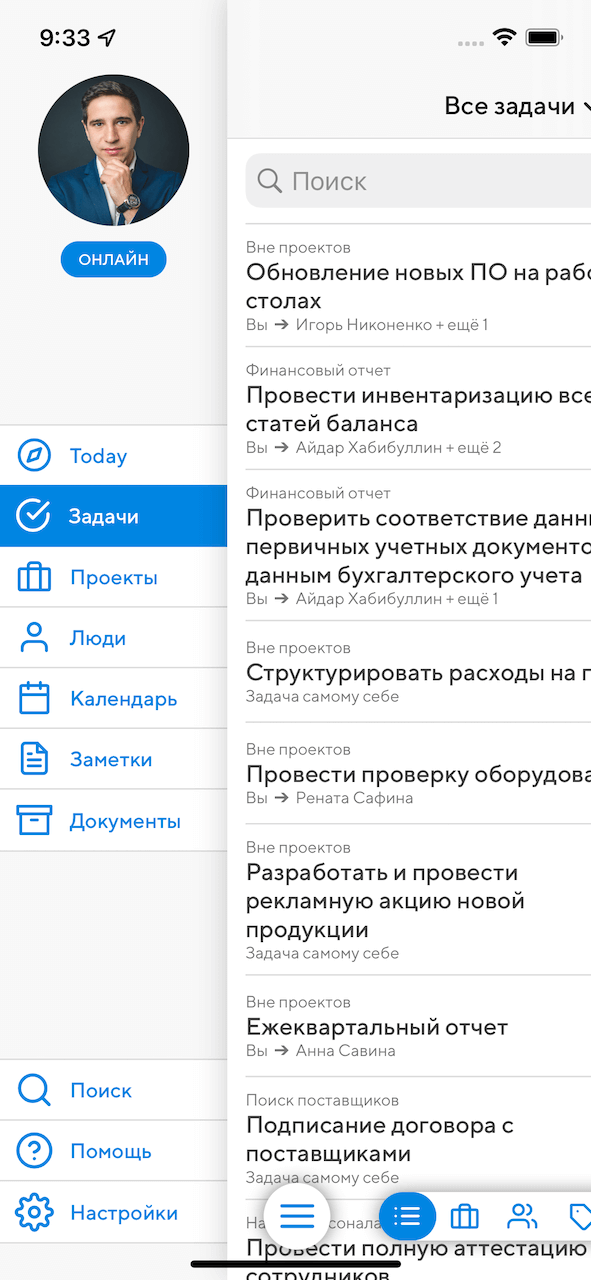Tap Поиск поставщиков project label
Viewport: 591px width, 1280px height.
pyautogui.click(x=322, y=1100)
